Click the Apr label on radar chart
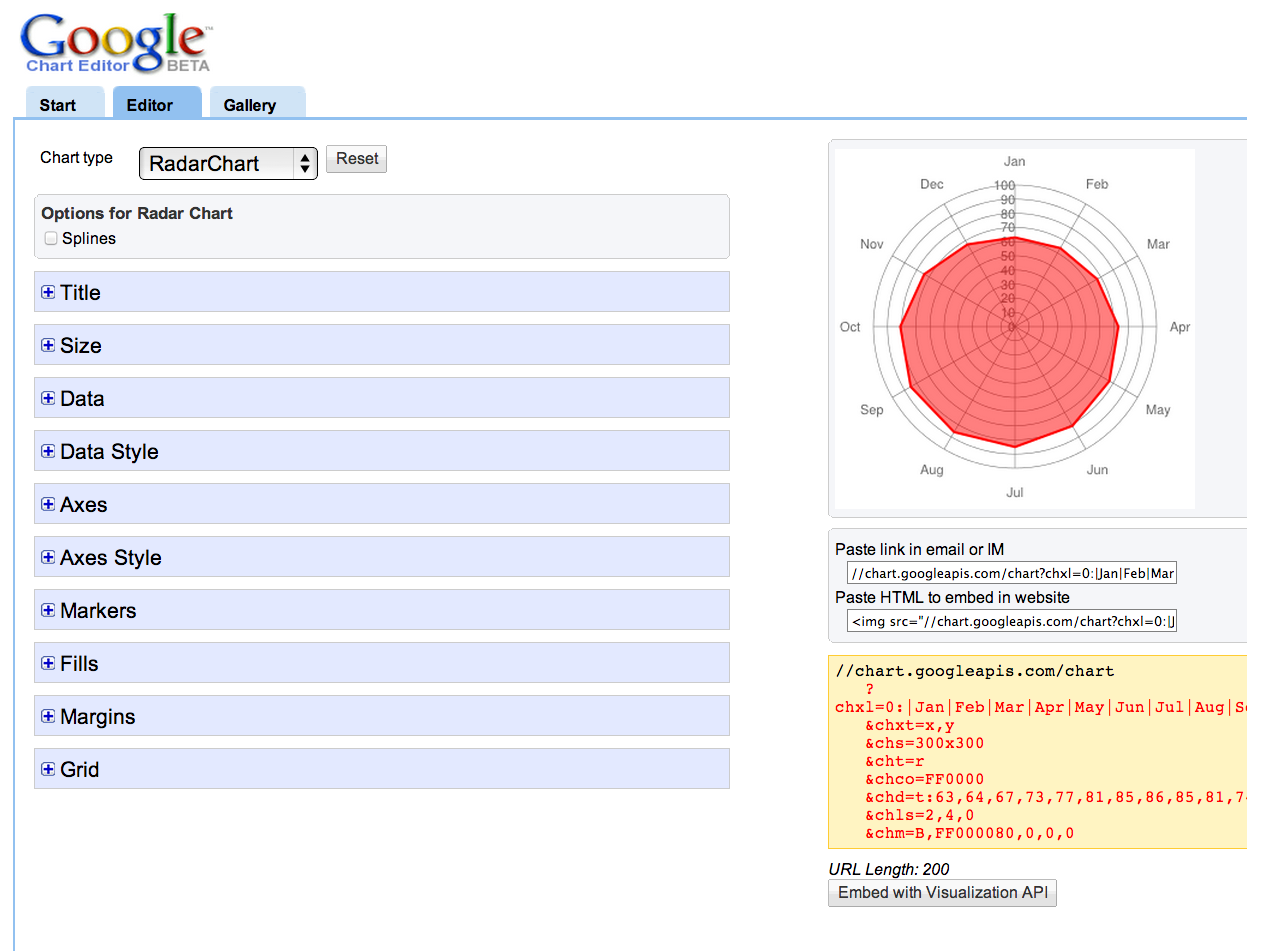 (x=1180, y=327)
